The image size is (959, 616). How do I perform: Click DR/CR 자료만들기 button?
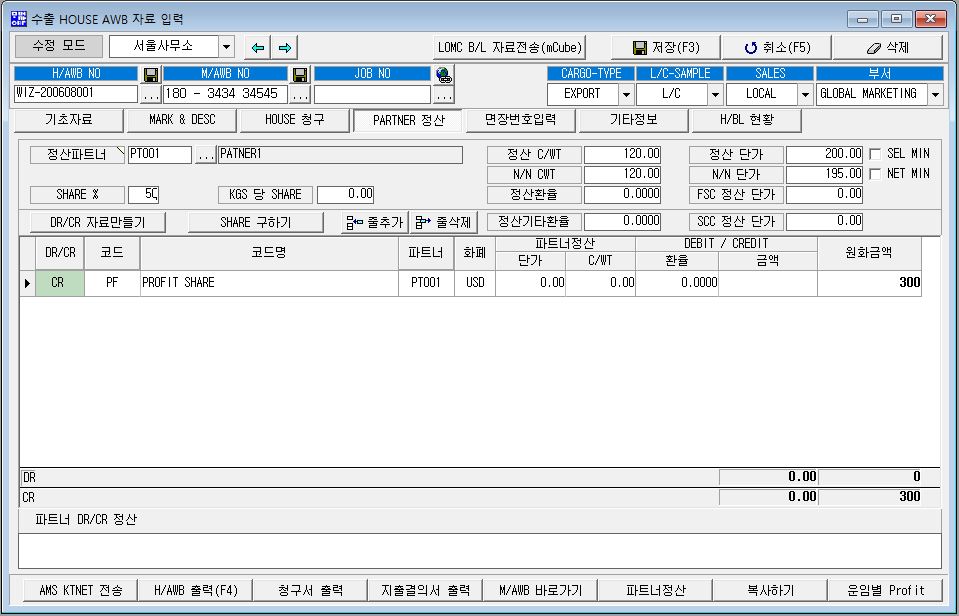[x=98, y=222]
